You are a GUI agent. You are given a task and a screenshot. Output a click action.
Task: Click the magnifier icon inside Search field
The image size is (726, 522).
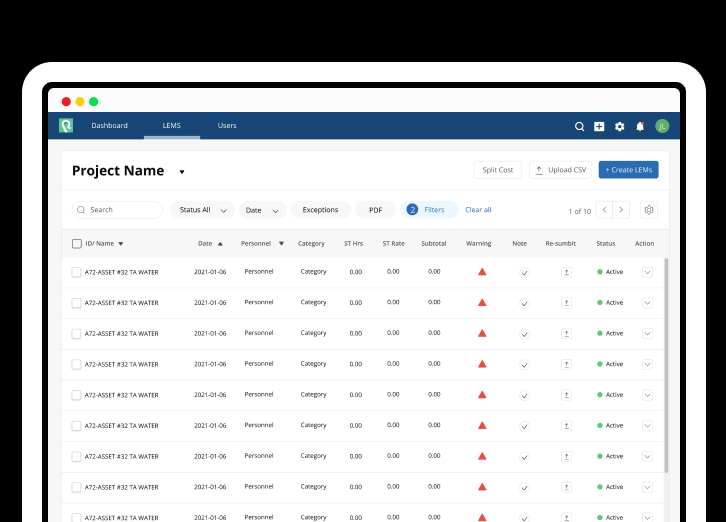(81, 210)
